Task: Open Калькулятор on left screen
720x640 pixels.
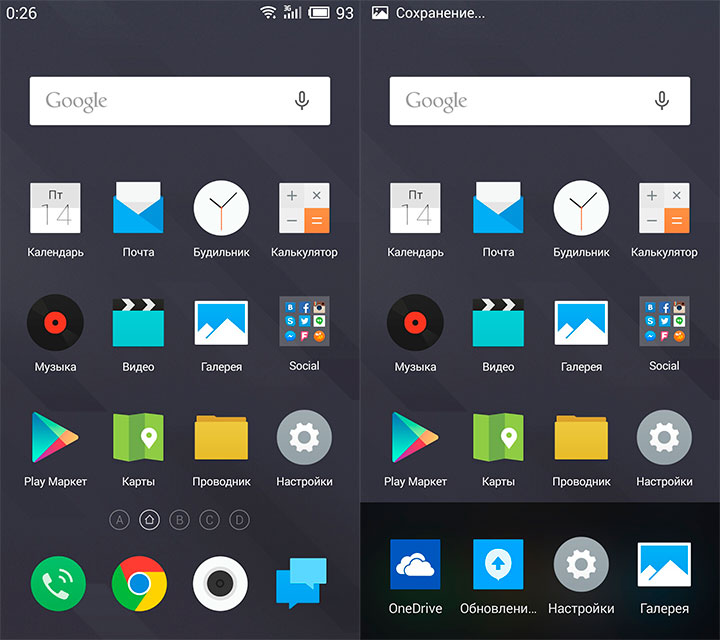Action: (x=304, y=208)
